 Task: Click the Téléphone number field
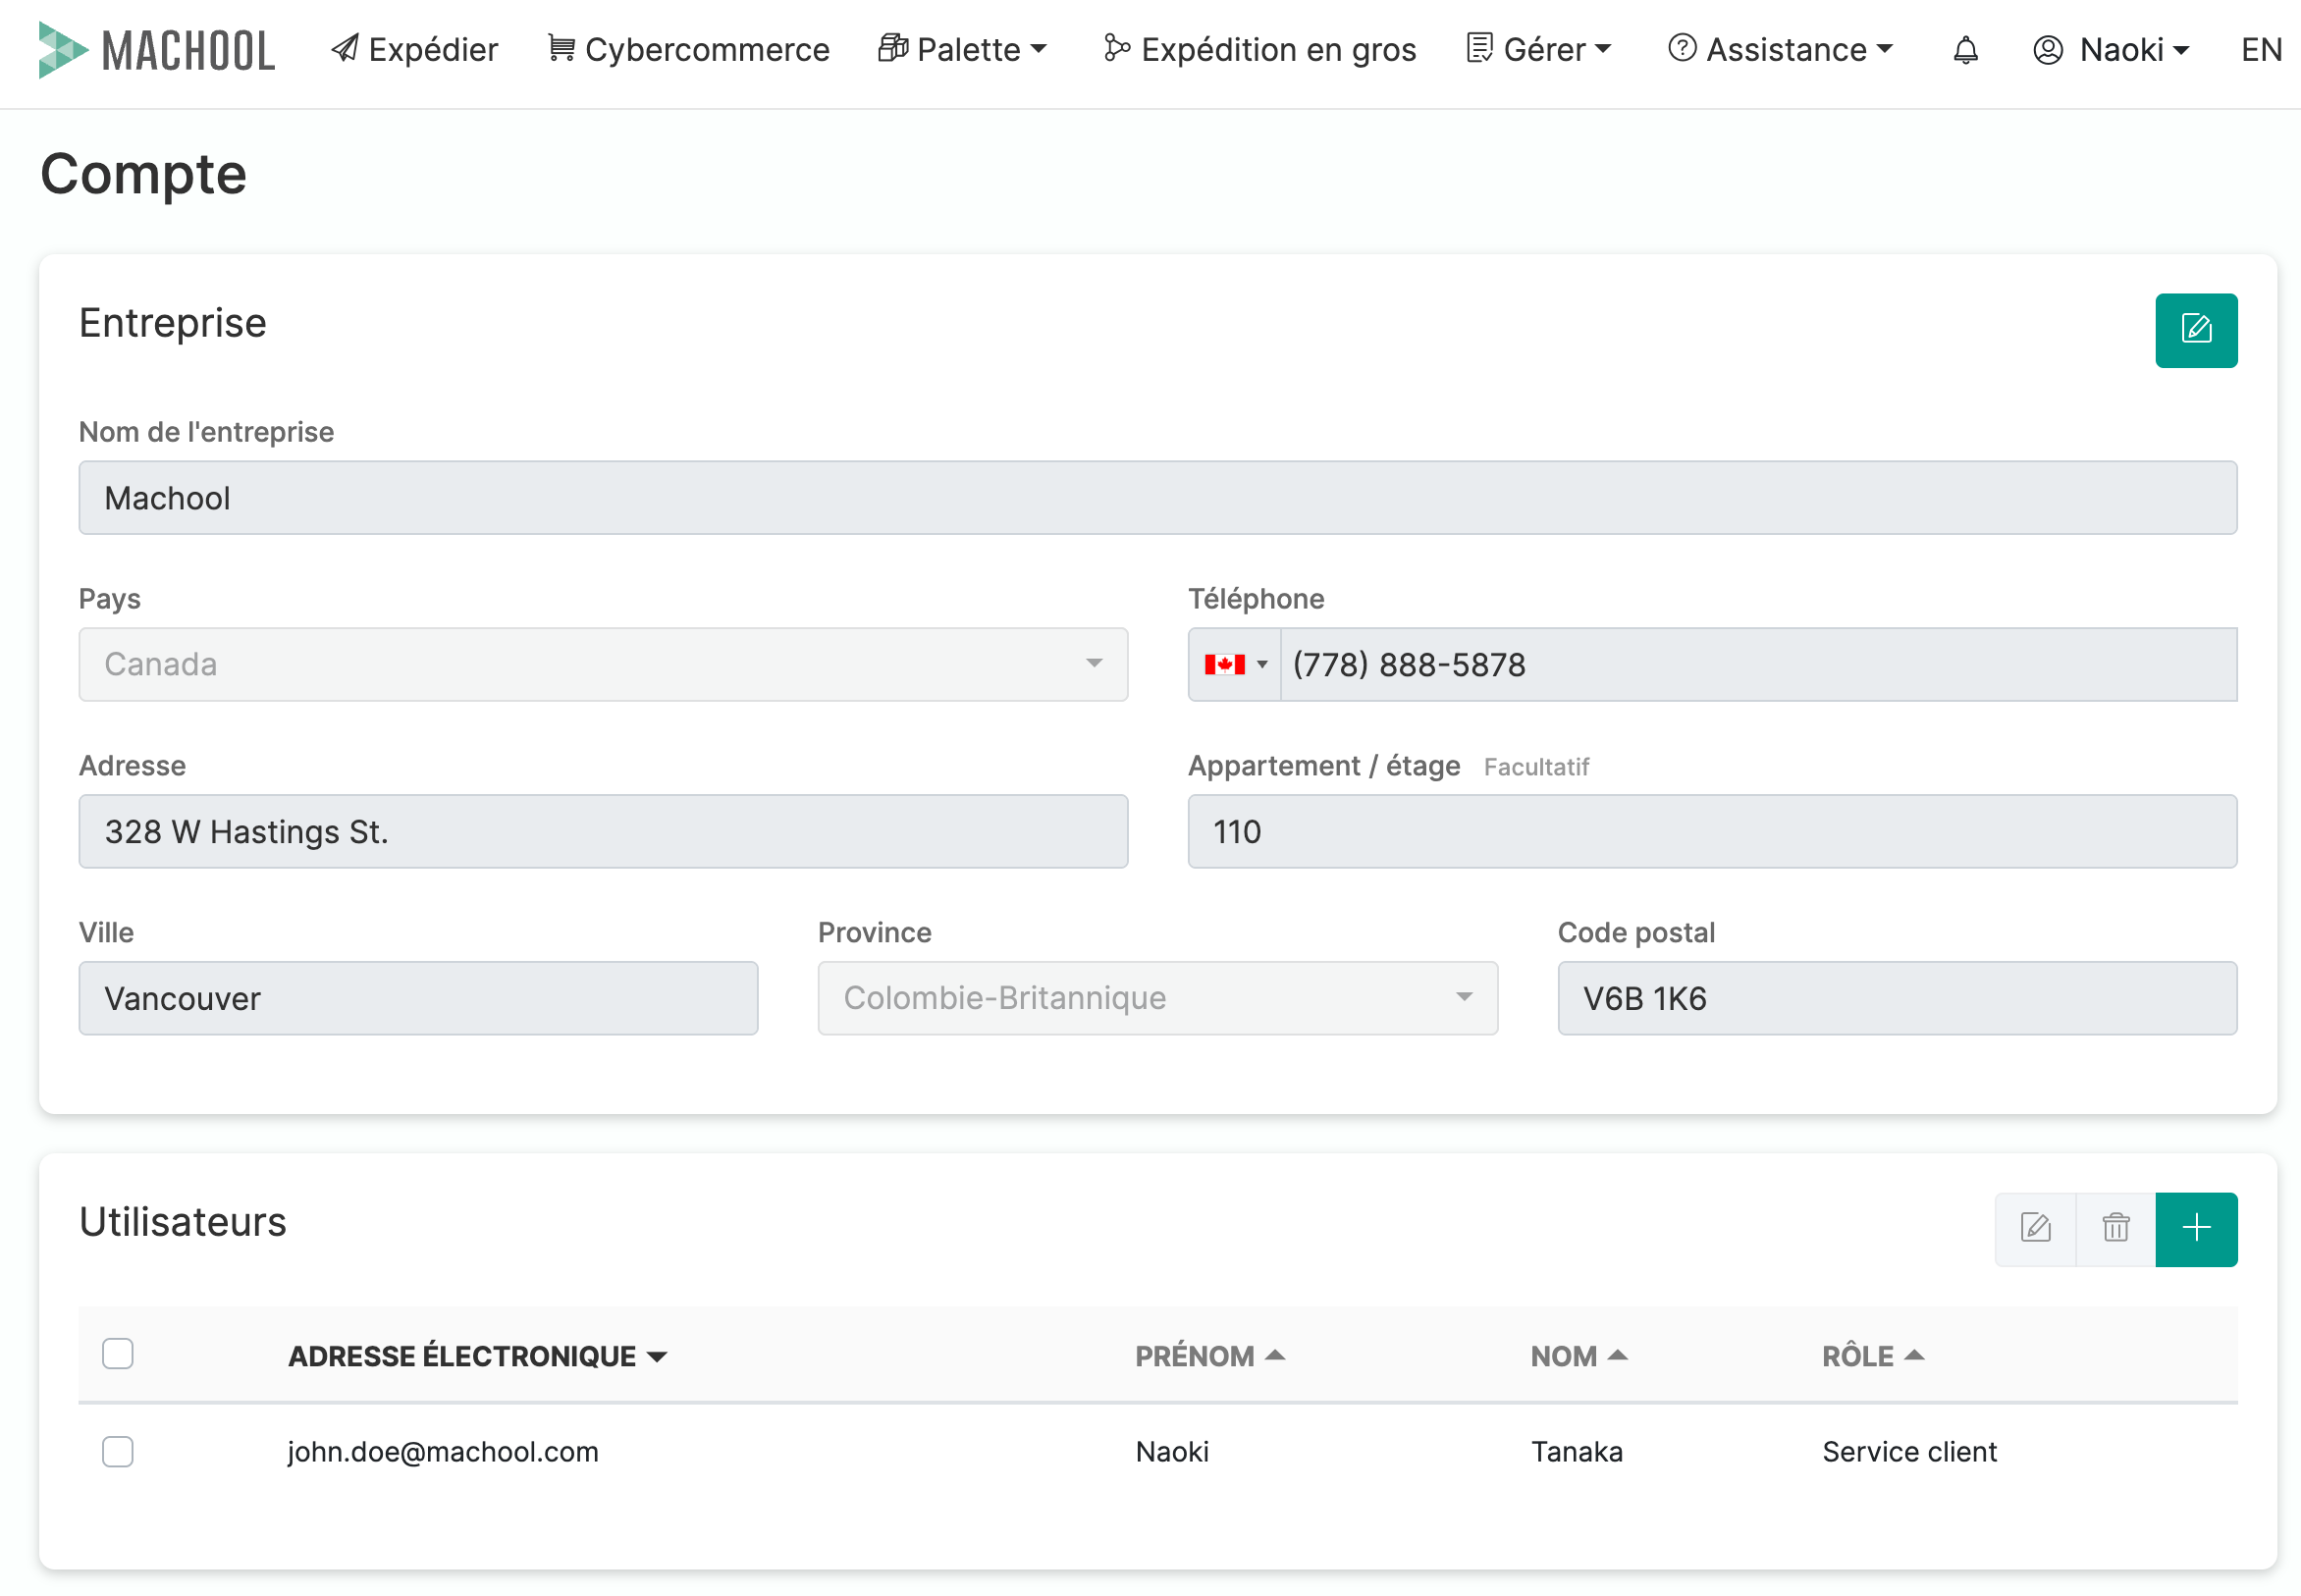pyautogui.click(x=1758, y=664)
